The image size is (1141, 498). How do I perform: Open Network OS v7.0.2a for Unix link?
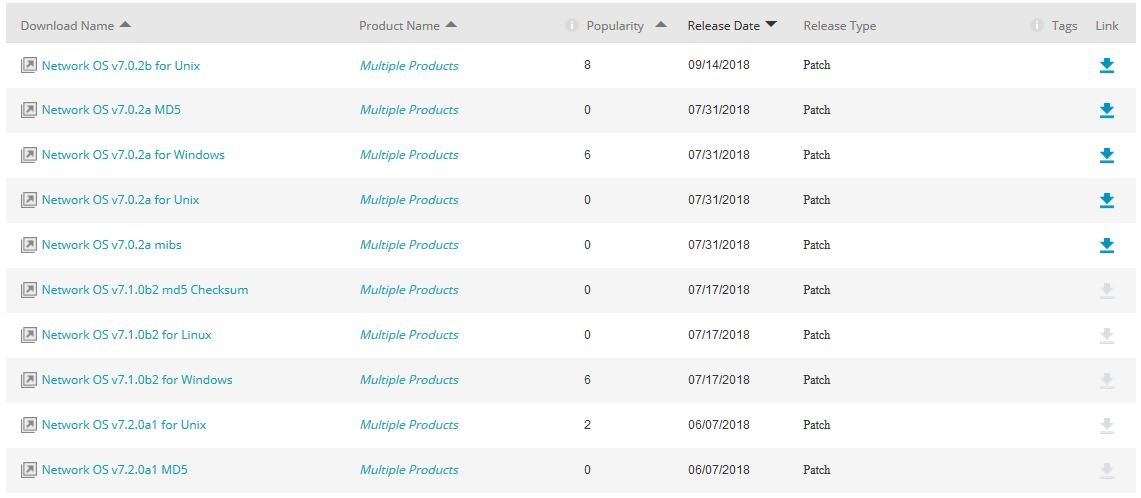tap(120, 200)
